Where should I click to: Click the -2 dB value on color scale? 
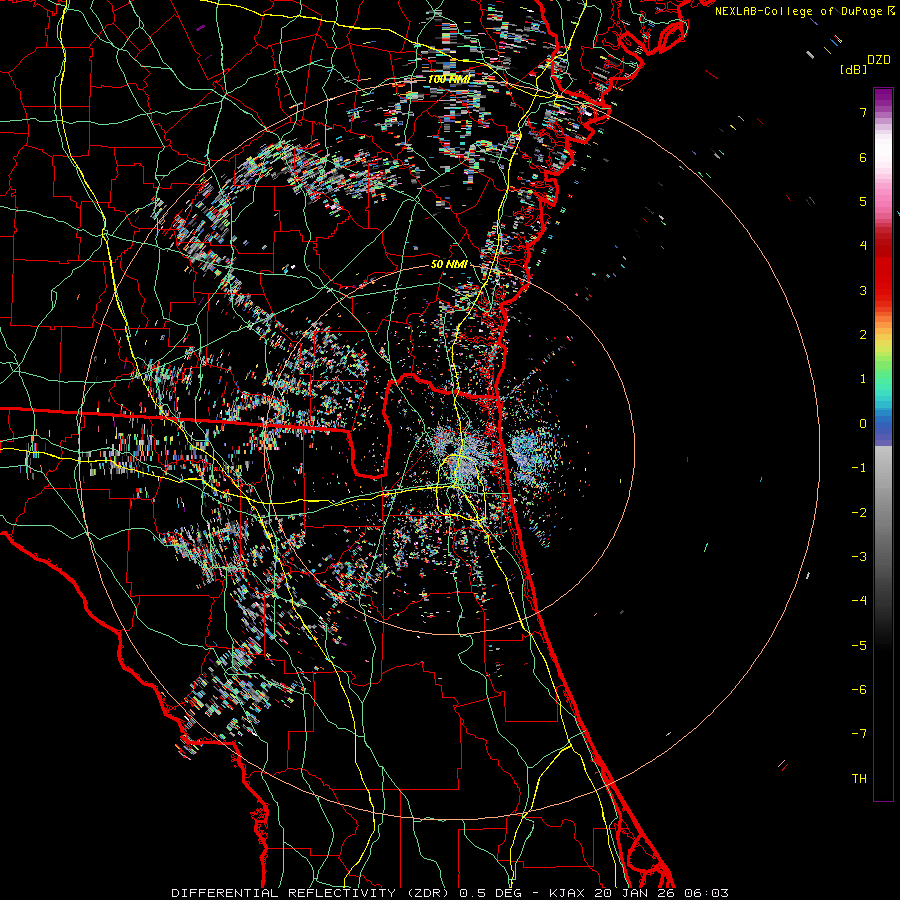click(859, 513)
